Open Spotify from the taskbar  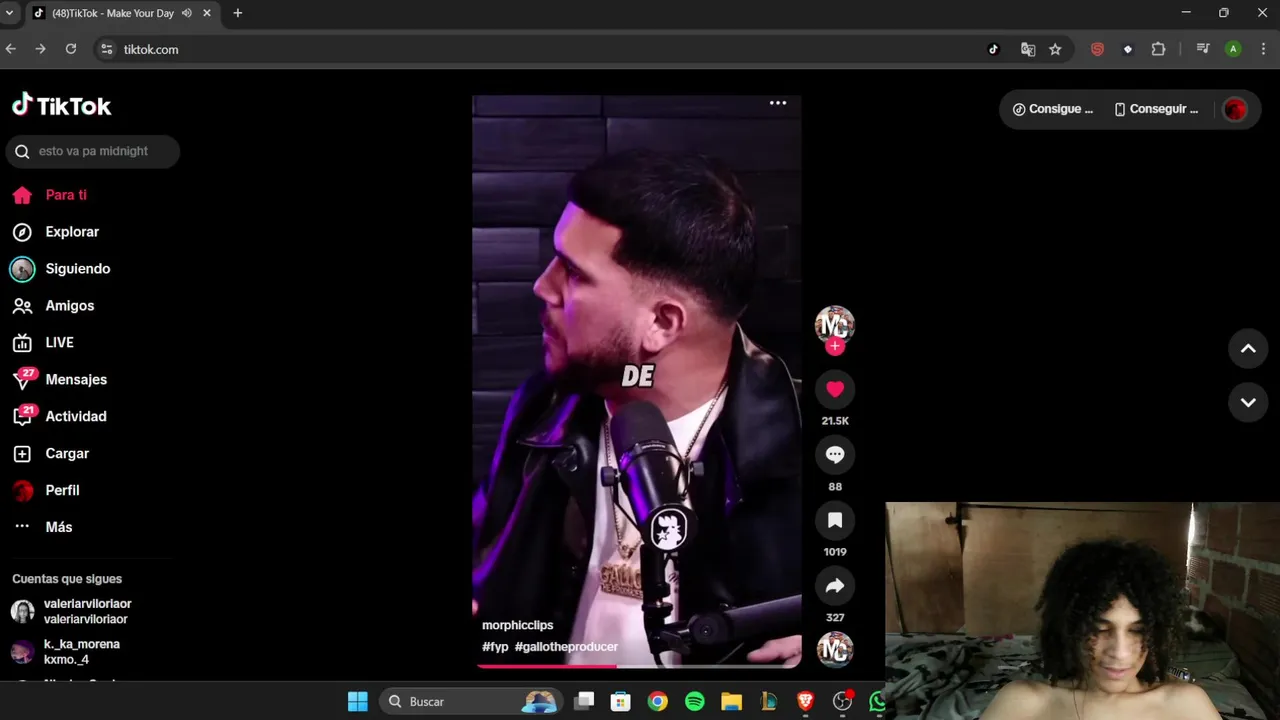(695, 702)
